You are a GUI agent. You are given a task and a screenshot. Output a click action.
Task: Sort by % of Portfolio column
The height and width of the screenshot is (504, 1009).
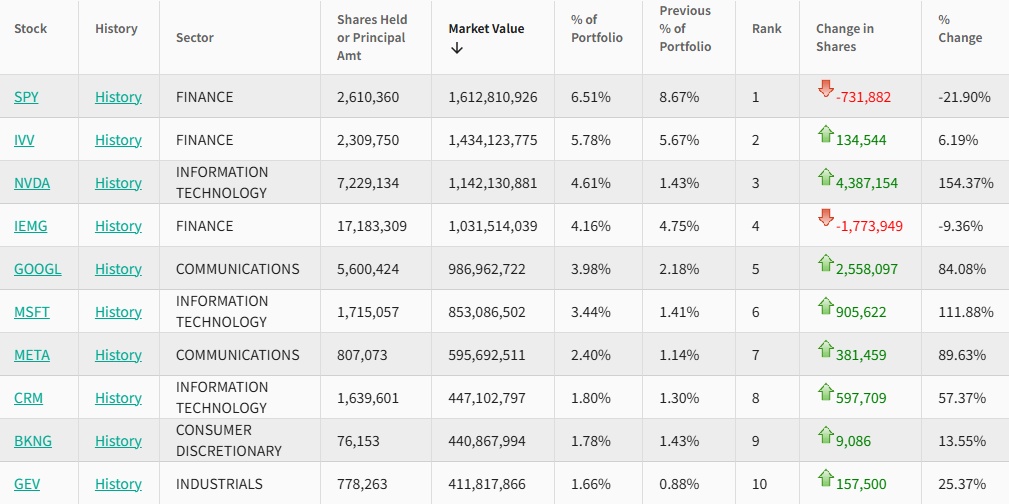[x=597, y=28]
